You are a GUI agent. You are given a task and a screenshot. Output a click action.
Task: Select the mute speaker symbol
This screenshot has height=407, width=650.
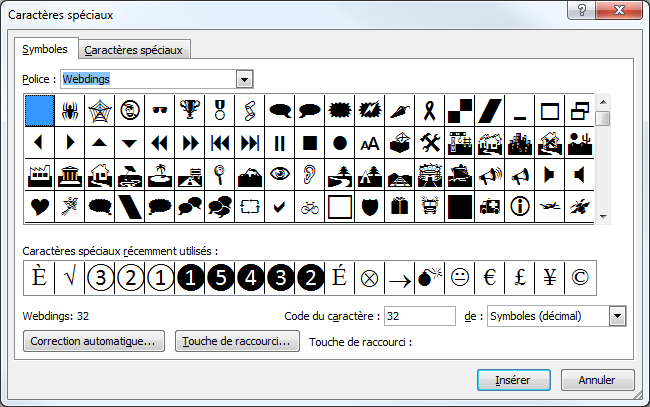pyautogui.click(x=580, y=174)
